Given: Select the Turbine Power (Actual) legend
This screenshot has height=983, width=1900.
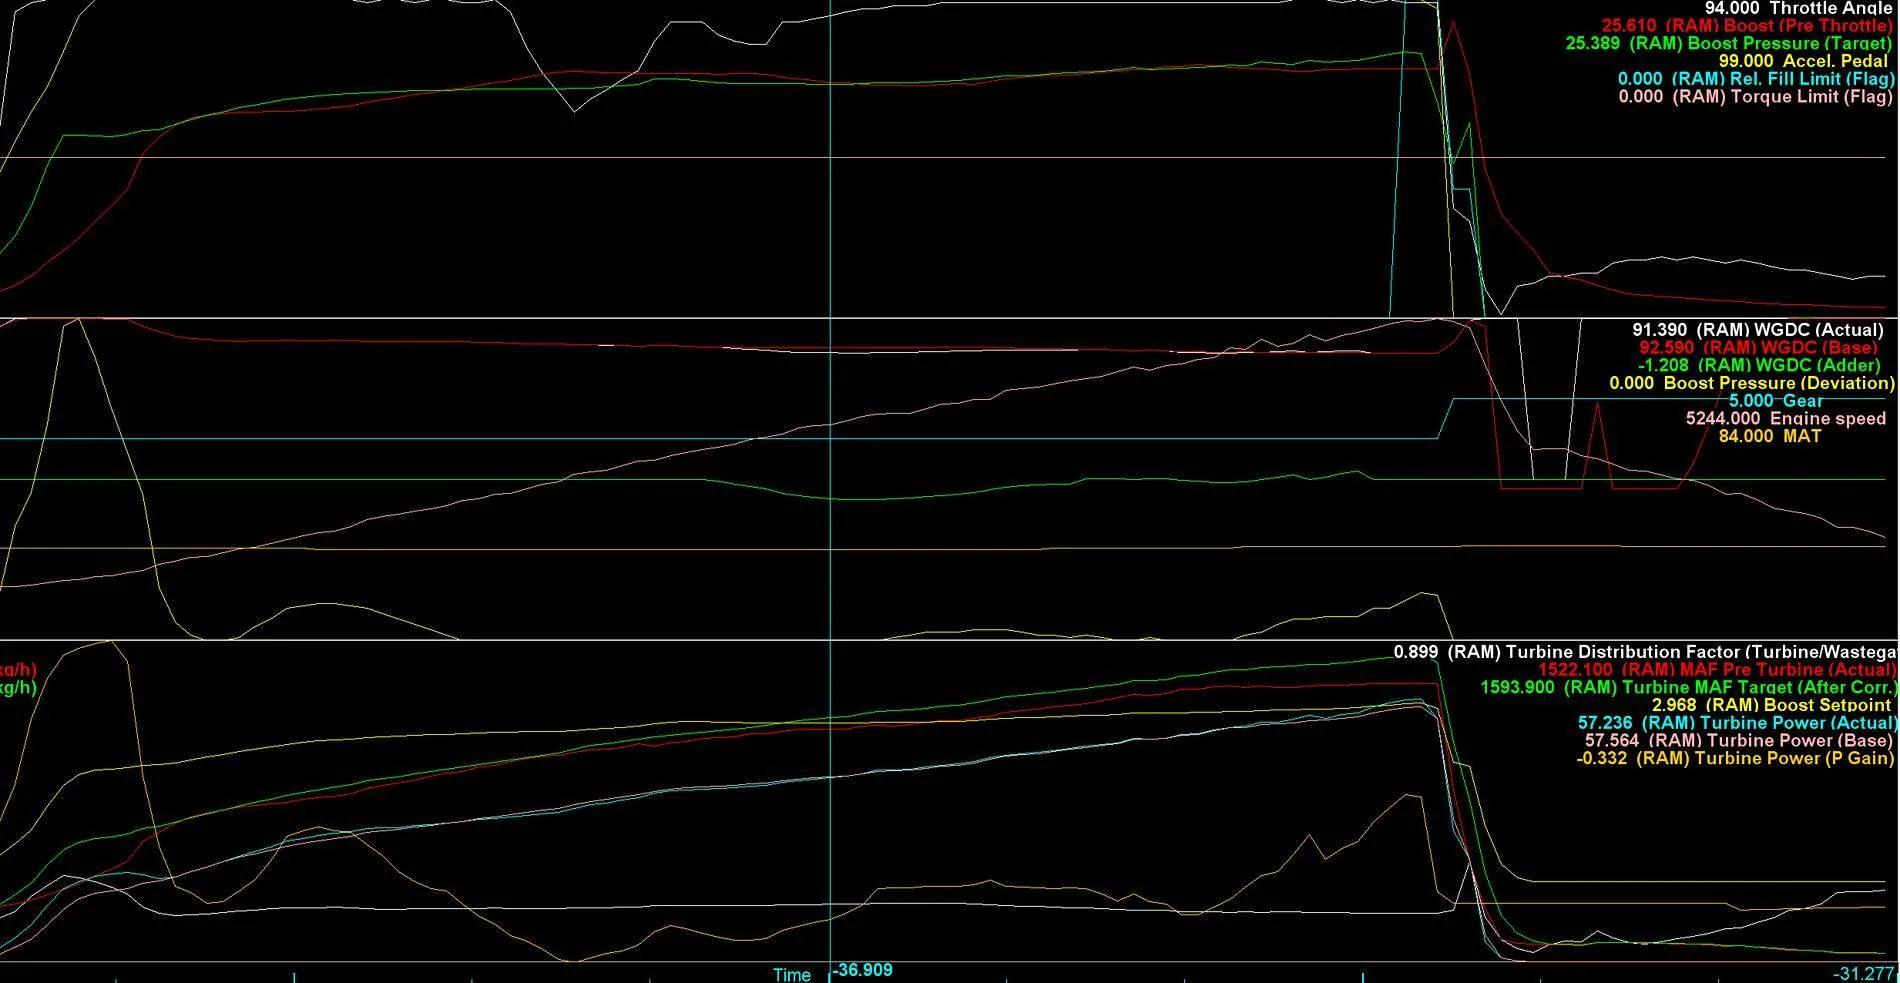Looking at the screenshot, I should [x=1737, y=723].
